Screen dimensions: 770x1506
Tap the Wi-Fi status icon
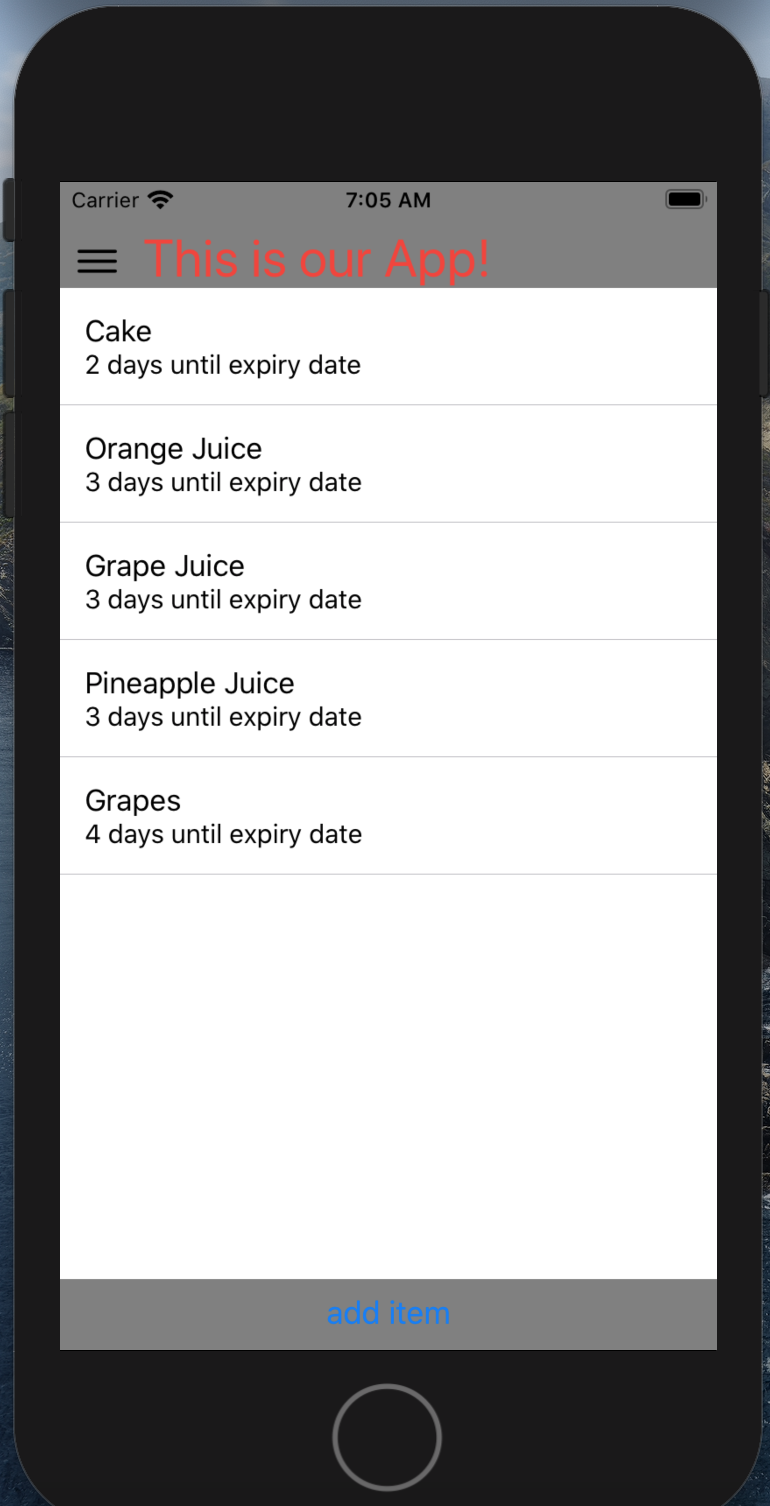160,199
